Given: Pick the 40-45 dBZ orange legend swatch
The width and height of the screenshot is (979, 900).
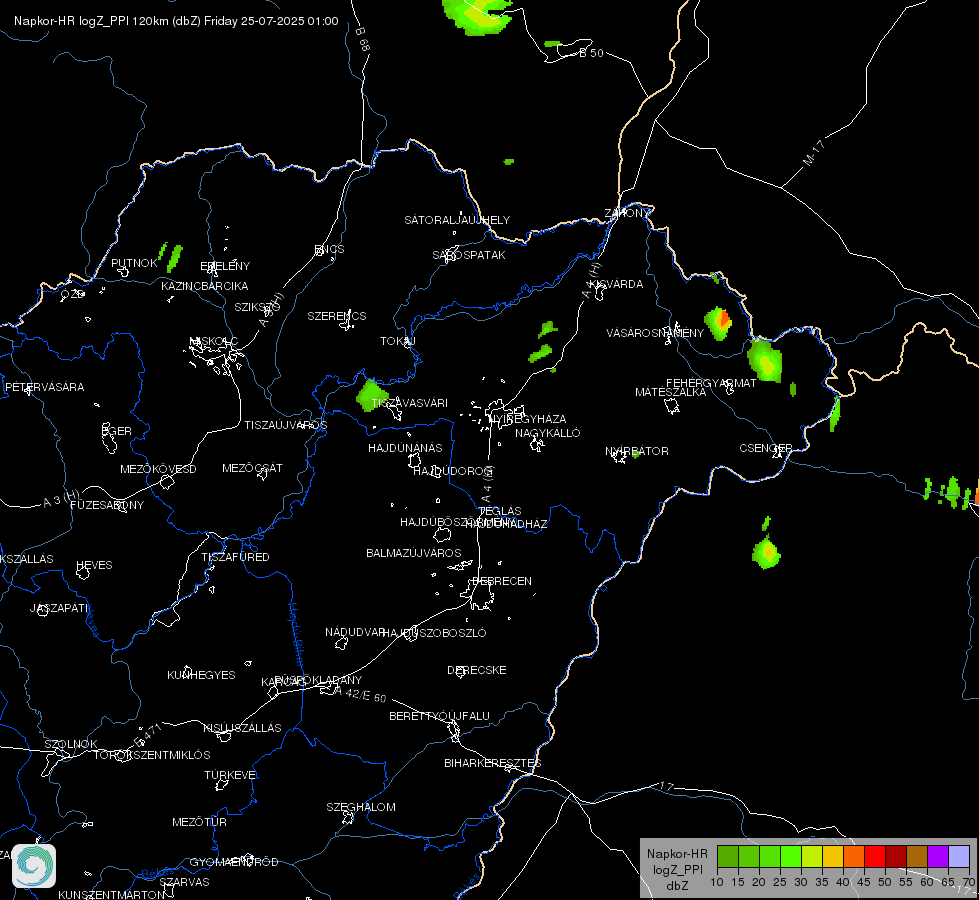Looking at the screenshot, I should [x=854, y=856].
